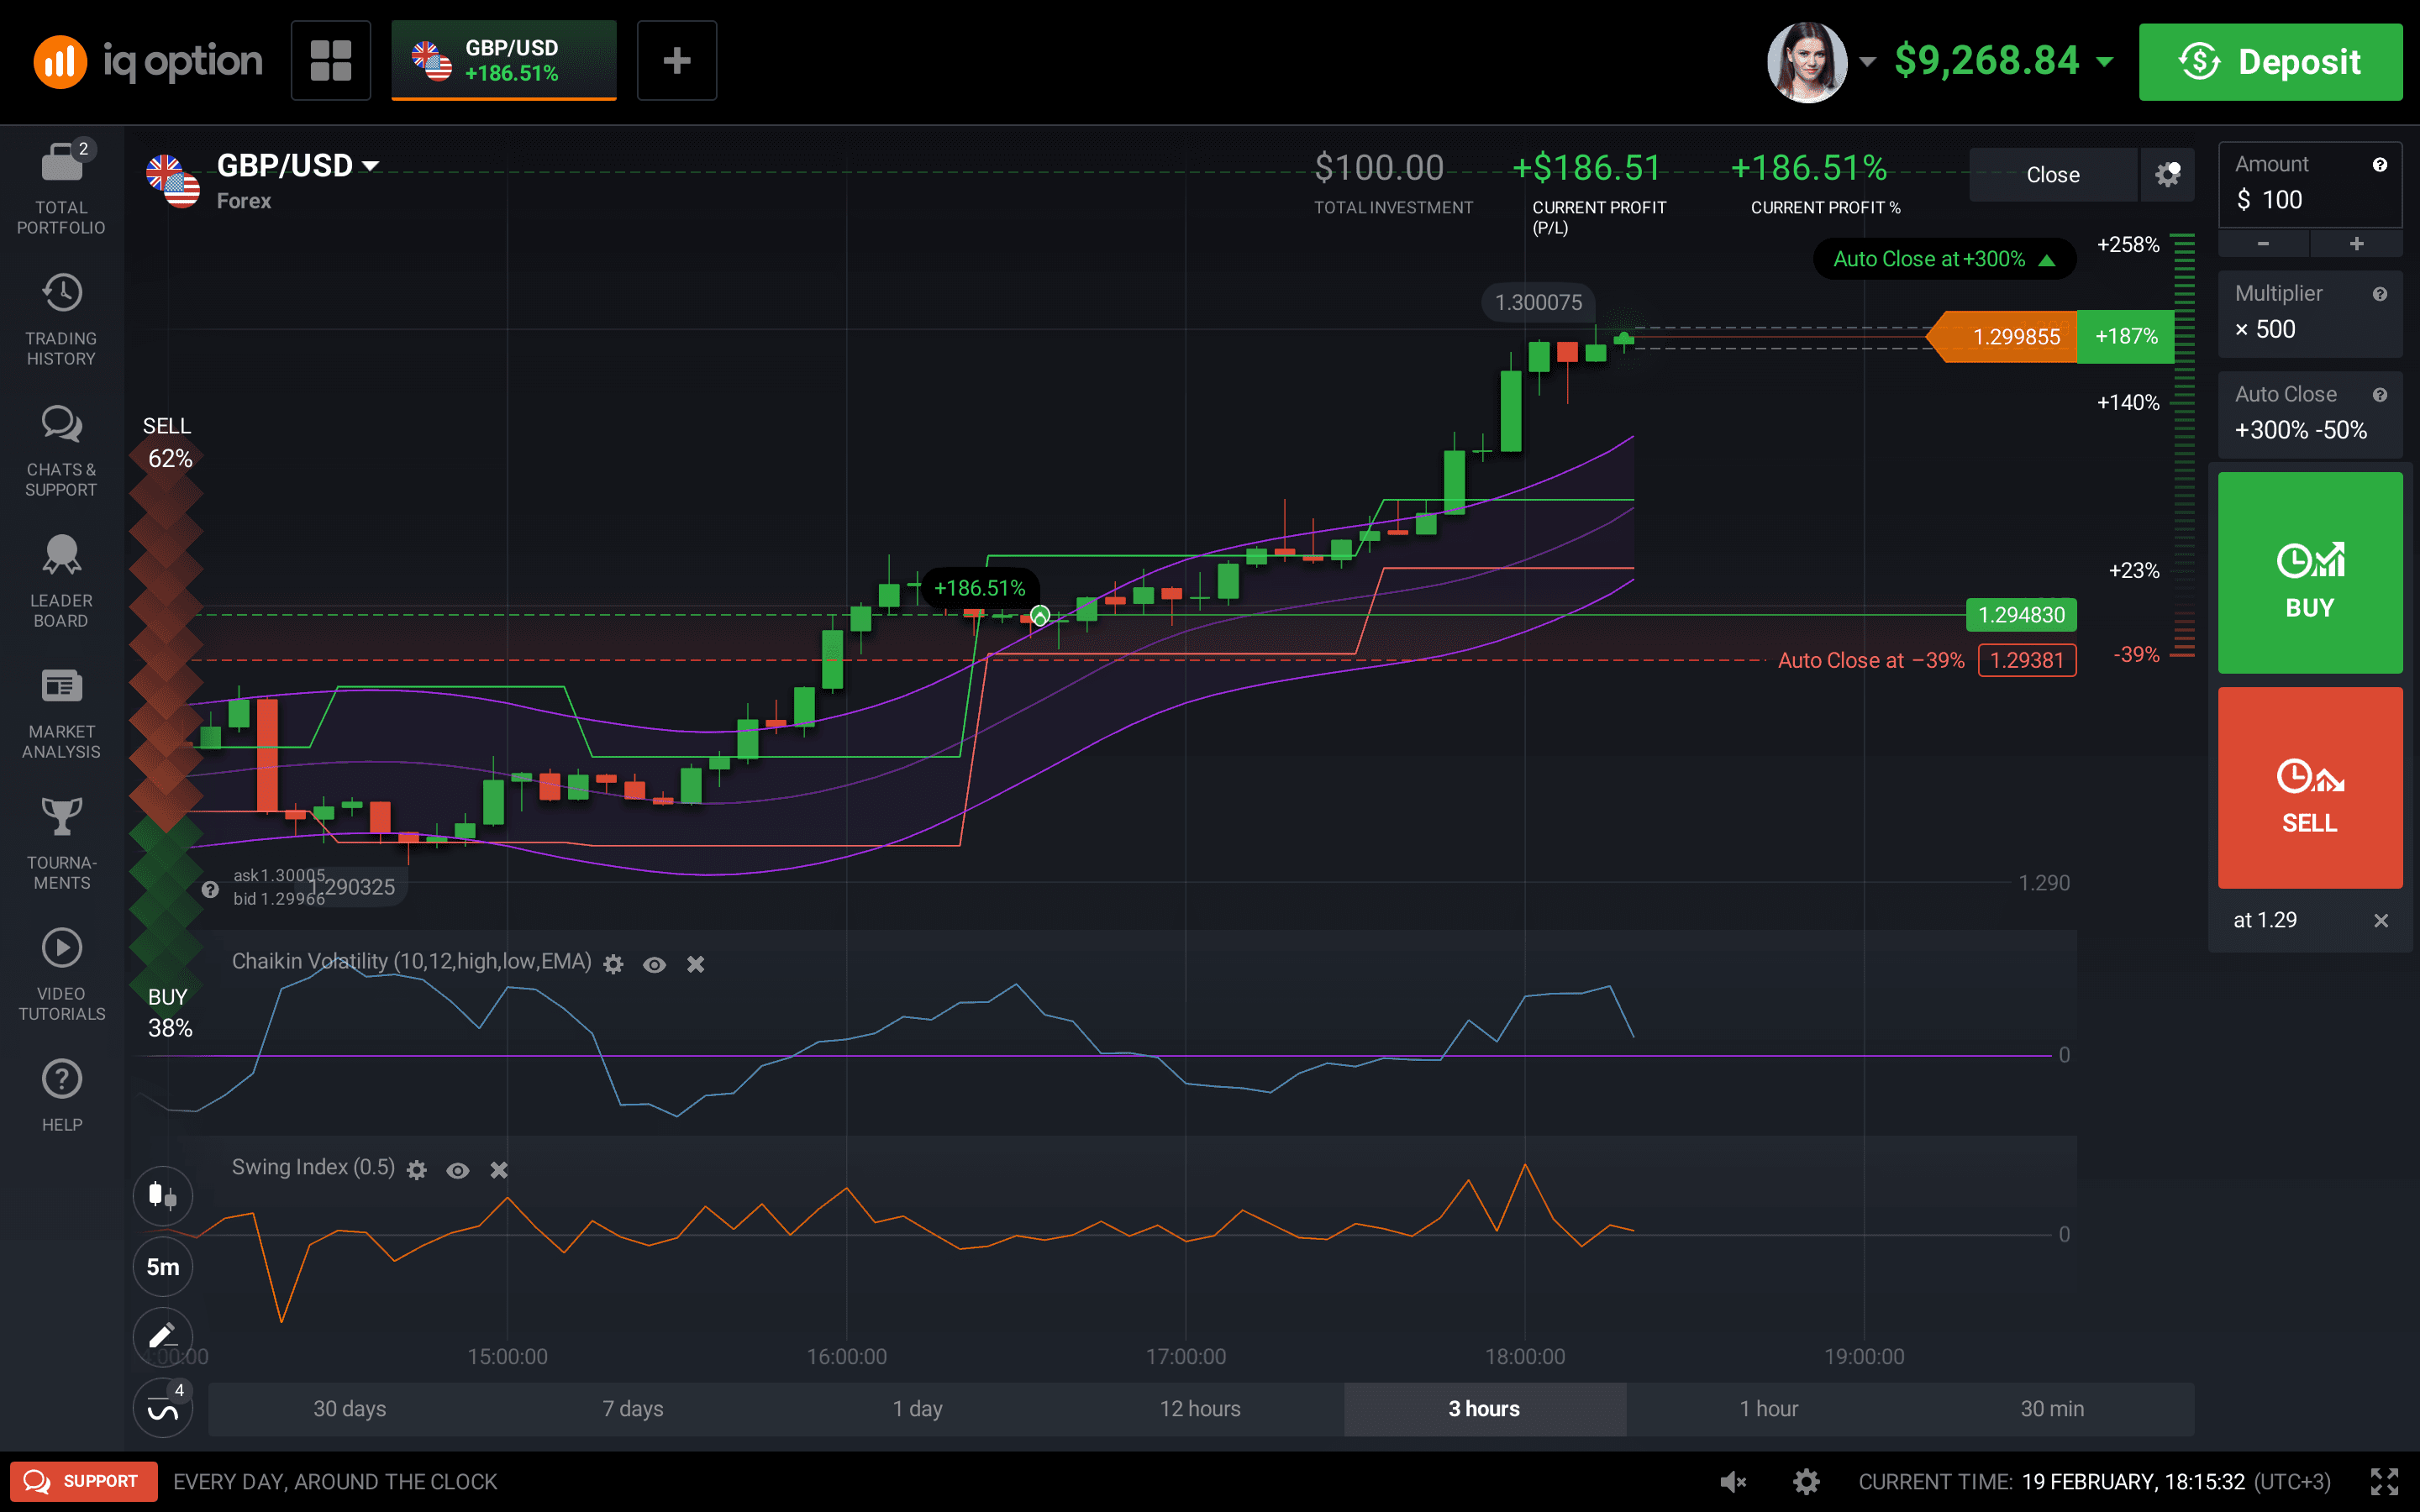2420x1512 pixels.
Task: Click the +186.51% position marker on chart
Action: click(x=979, y=588)
